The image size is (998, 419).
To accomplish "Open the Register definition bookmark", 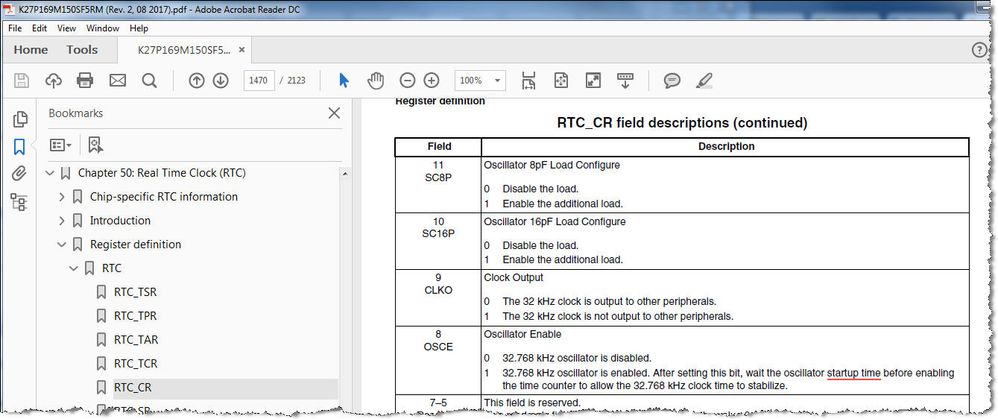I will 136,245.
